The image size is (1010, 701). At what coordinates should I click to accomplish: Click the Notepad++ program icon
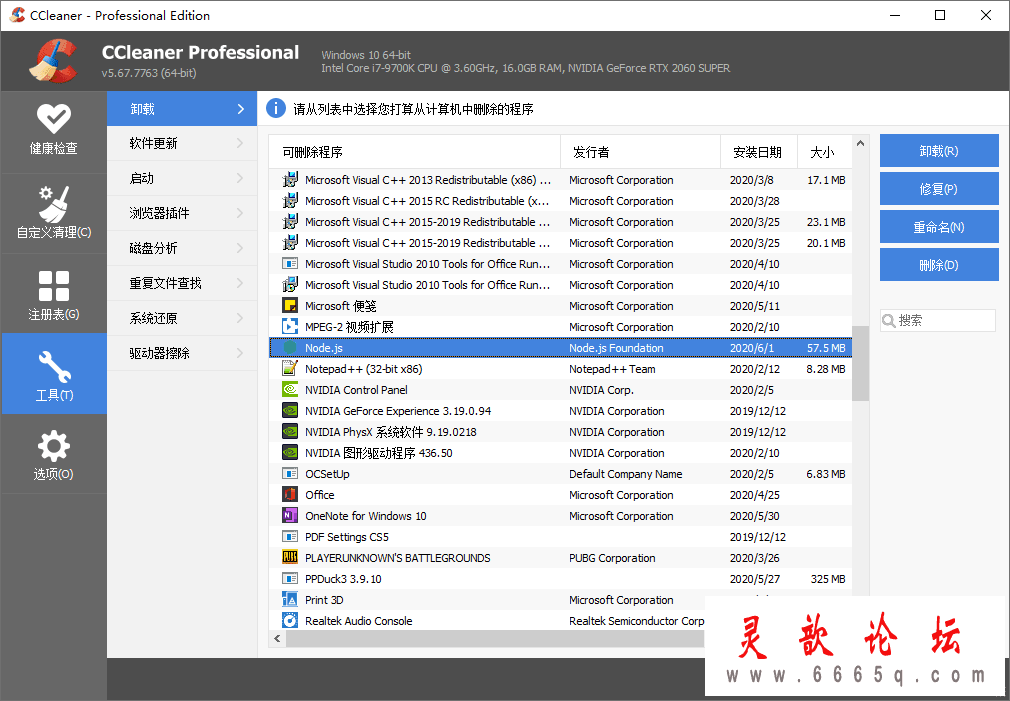point(290,369)
